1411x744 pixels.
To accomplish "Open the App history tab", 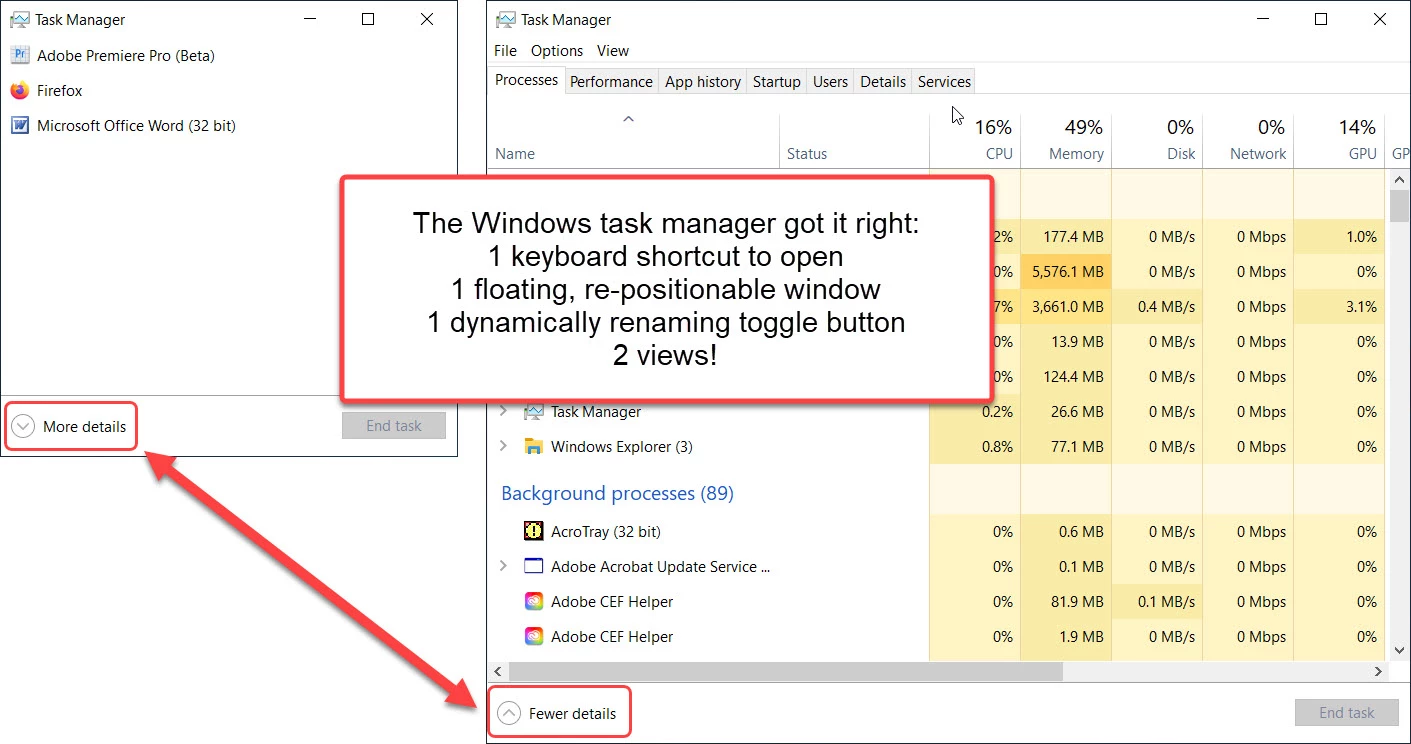I will tap(703, 82).
